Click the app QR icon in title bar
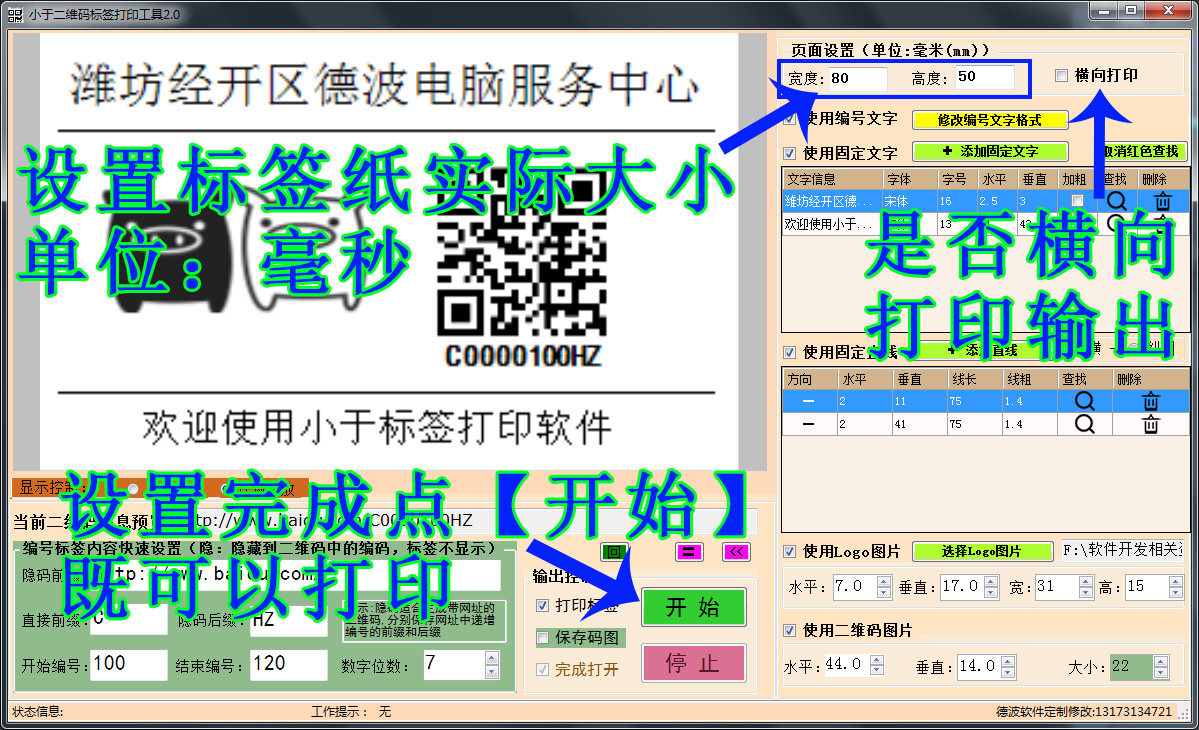 [15, 15]
